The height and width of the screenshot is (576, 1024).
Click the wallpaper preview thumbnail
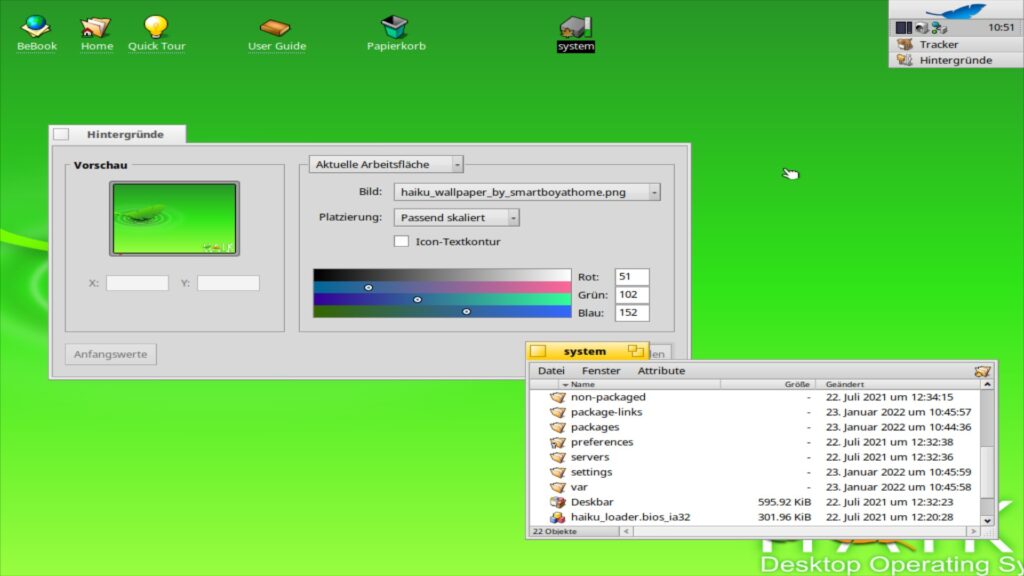174,219
